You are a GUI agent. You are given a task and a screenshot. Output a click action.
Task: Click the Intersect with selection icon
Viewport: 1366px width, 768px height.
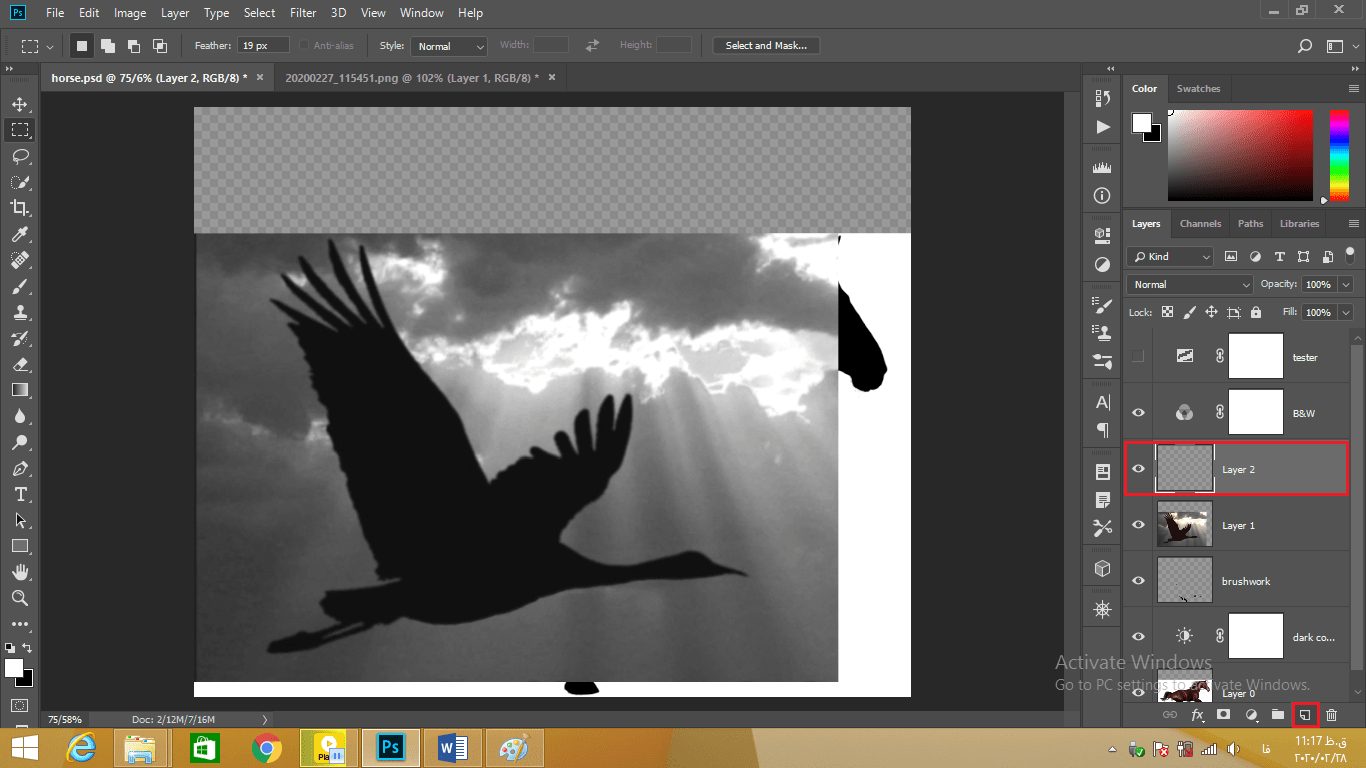[x=160, y=46]
